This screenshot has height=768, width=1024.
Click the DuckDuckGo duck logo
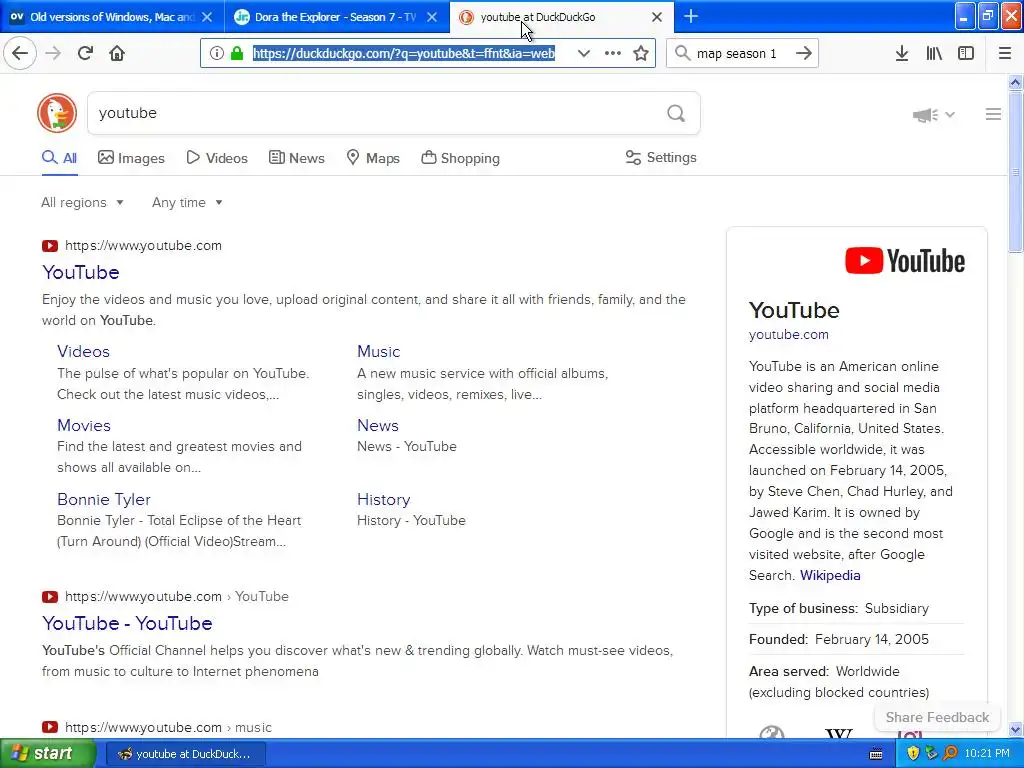point(57,113)
